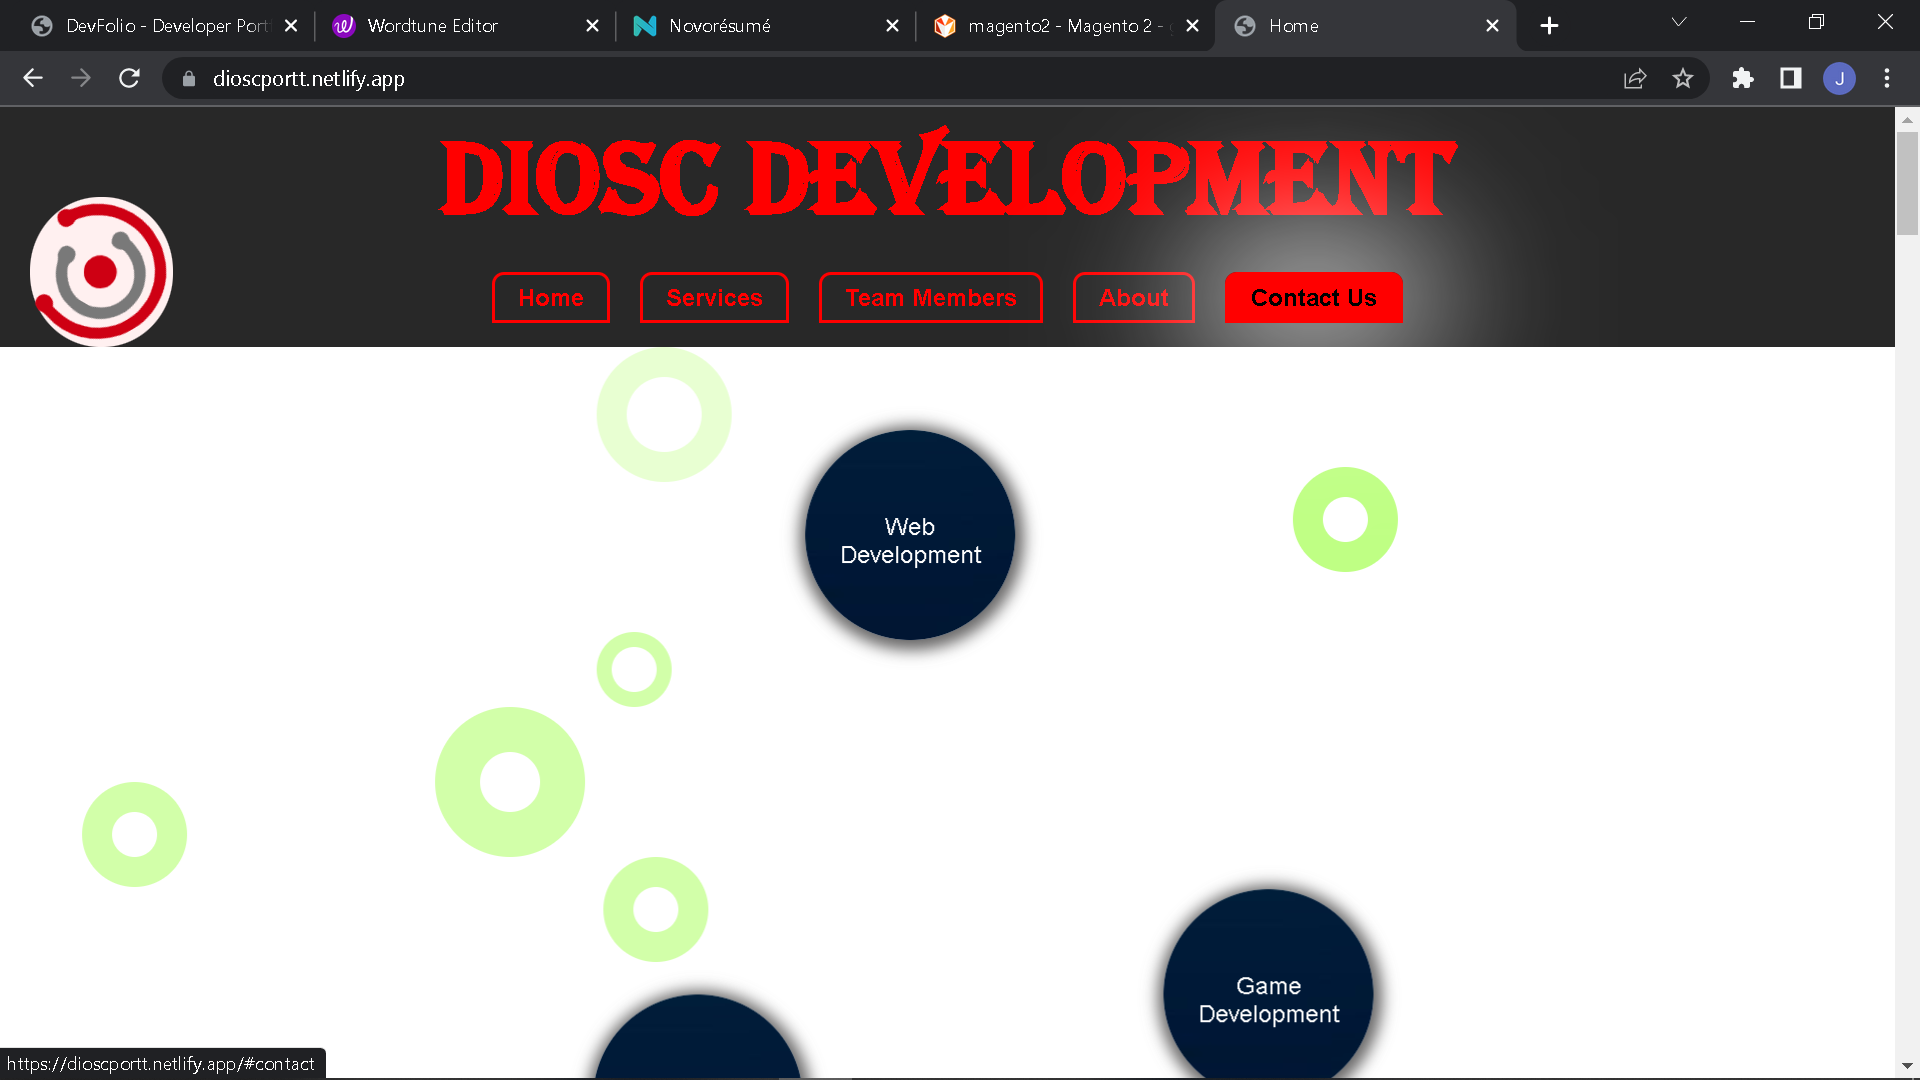Open the Extensions puzzle icon
1920x1080 pixels.
pos(1743,78)
